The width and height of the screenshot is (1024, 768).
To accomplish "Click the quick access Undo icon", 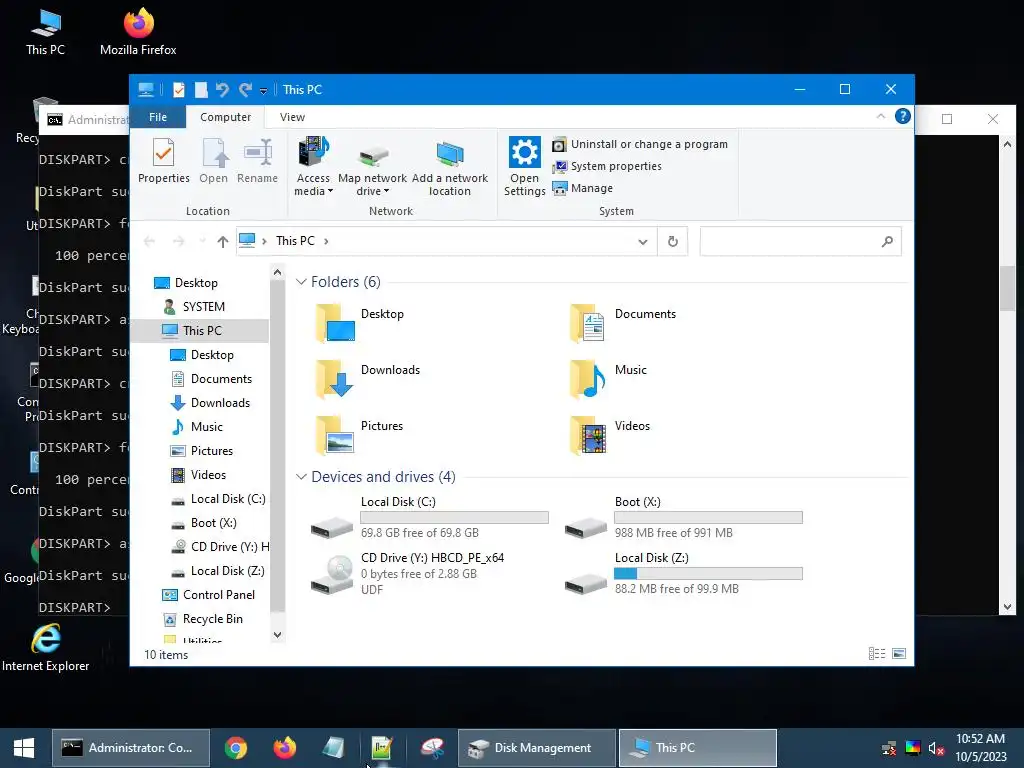I will 222,90.
